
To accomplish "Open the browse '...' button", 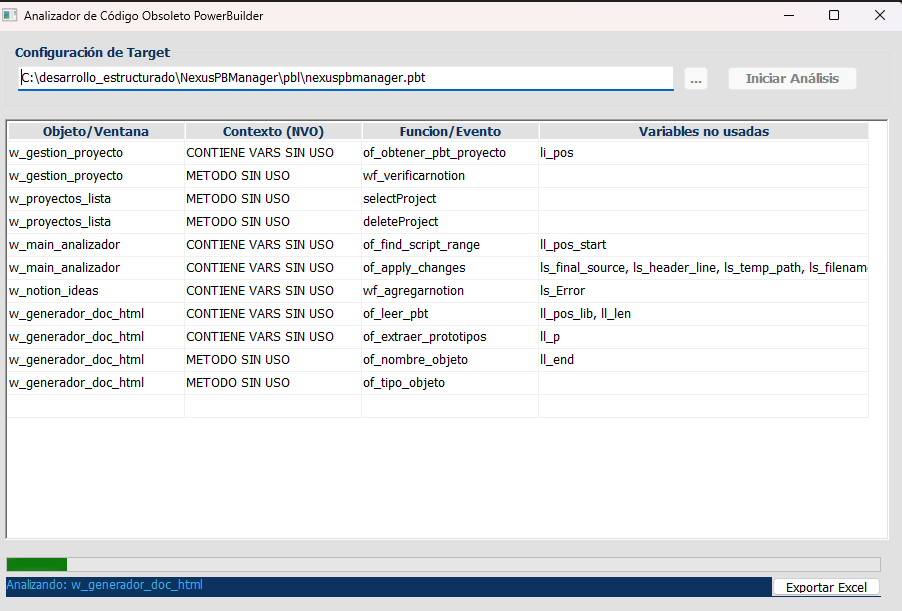I will 696,79.
